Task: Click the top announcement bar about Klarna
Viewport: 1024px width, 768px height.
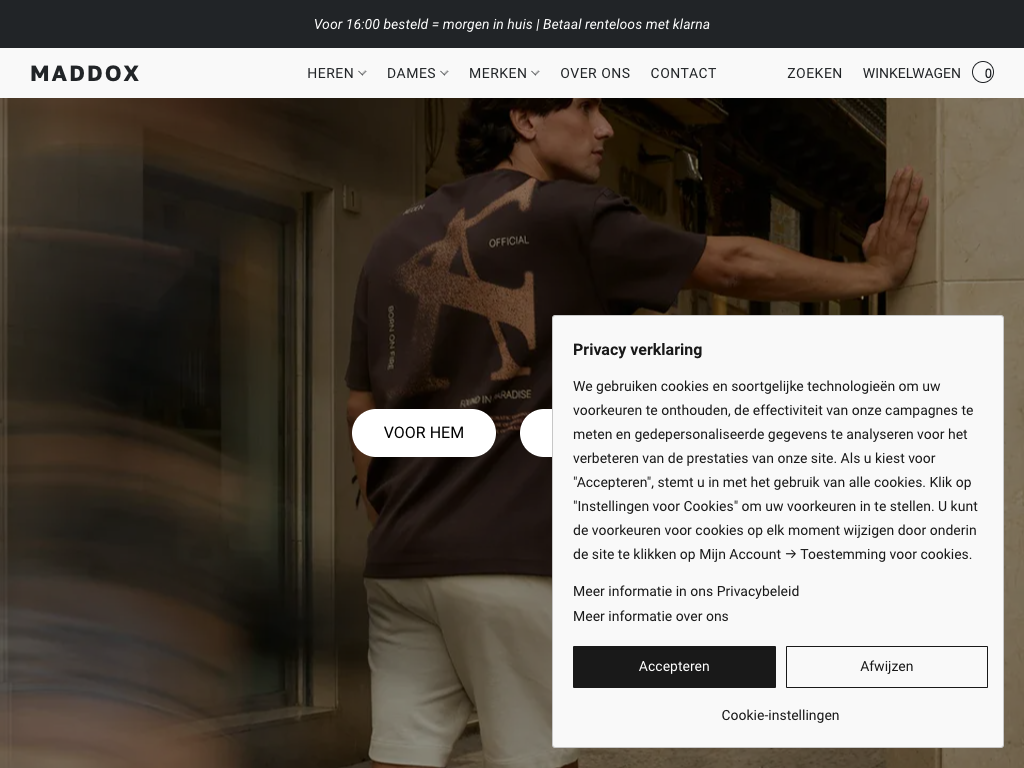Action: (x=511, y=24)
